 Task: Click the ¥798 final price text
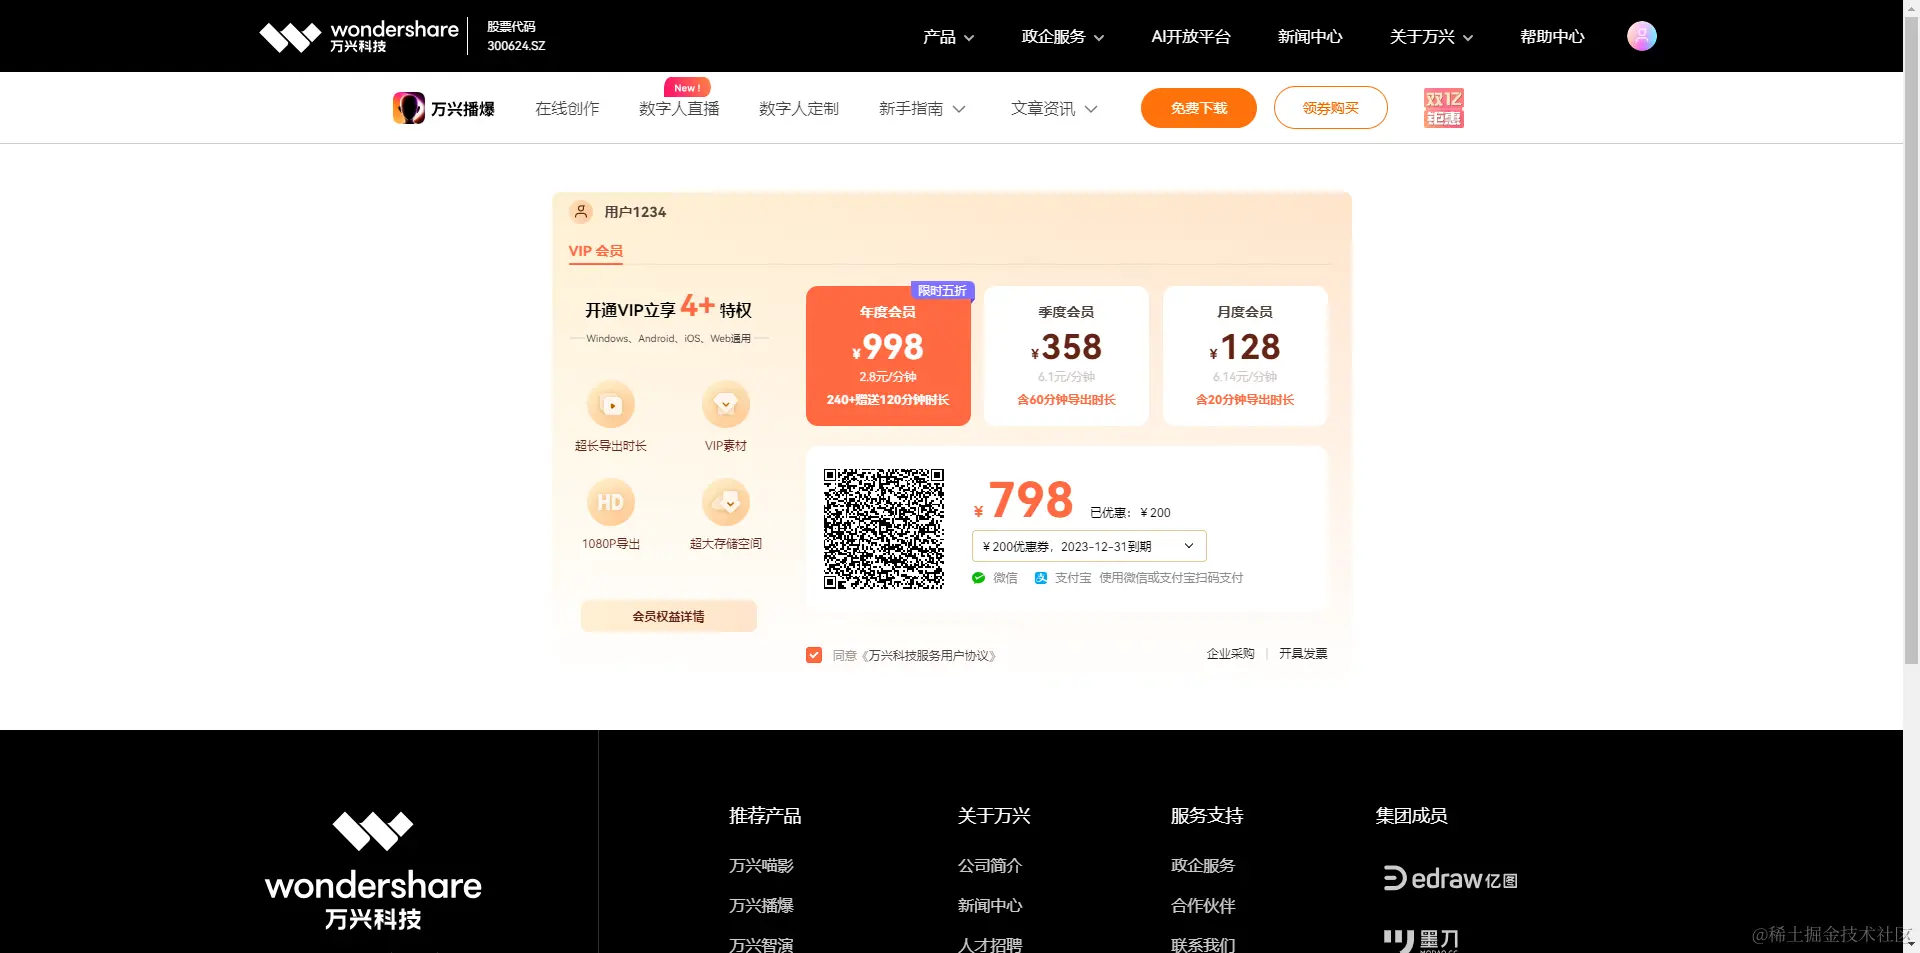tap(1024, 500)
